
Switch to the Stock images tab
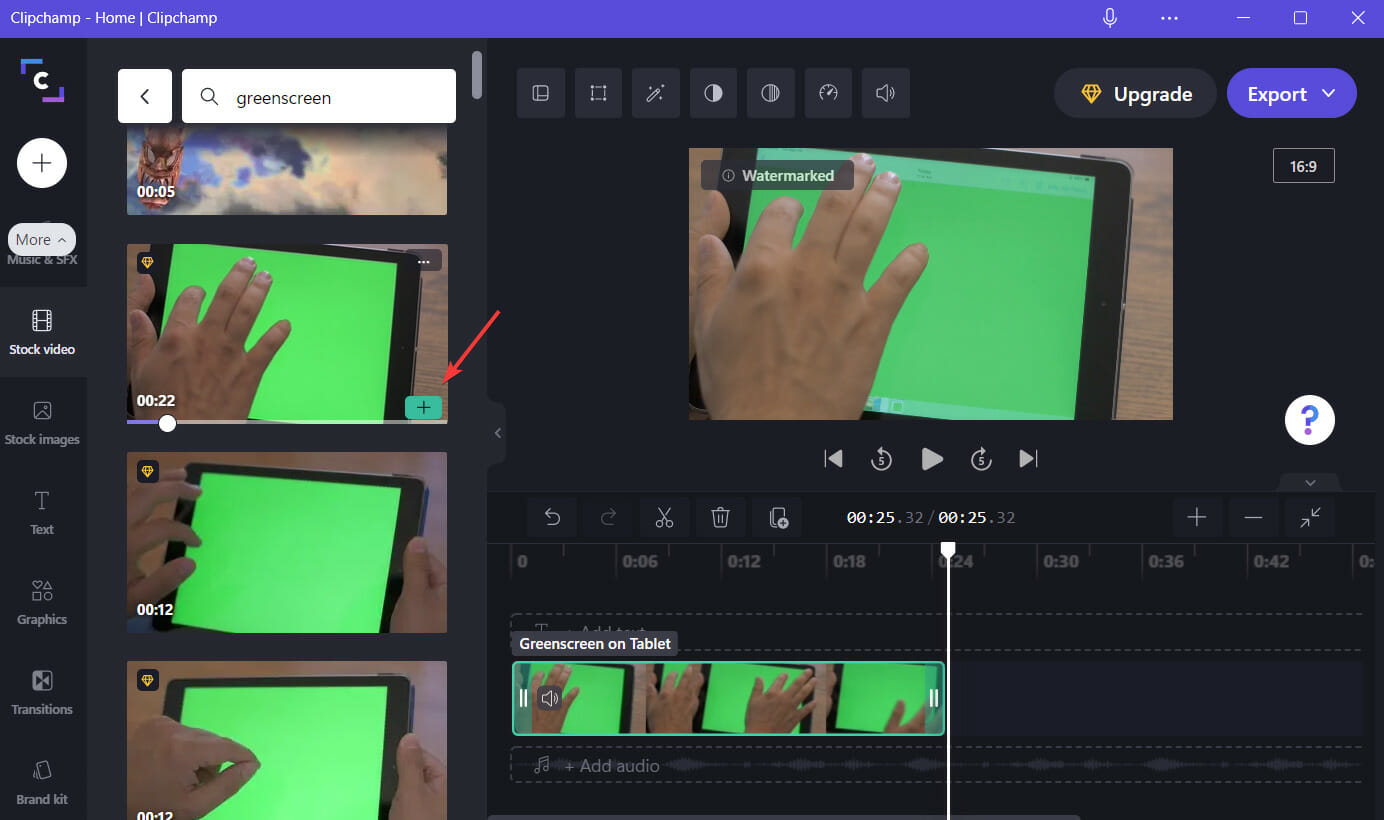click(x=41, y=423)
